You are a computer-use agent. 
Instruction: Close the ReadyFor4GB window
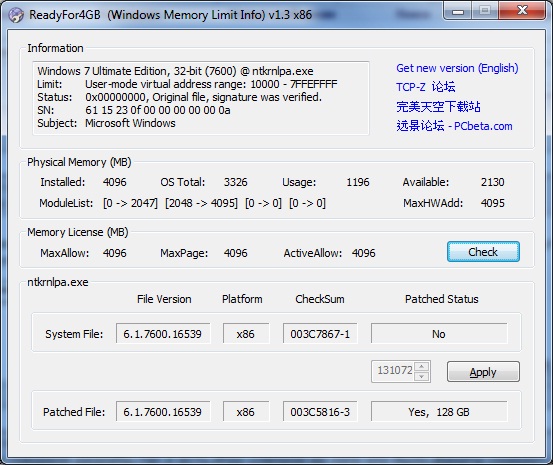point(522,11)
